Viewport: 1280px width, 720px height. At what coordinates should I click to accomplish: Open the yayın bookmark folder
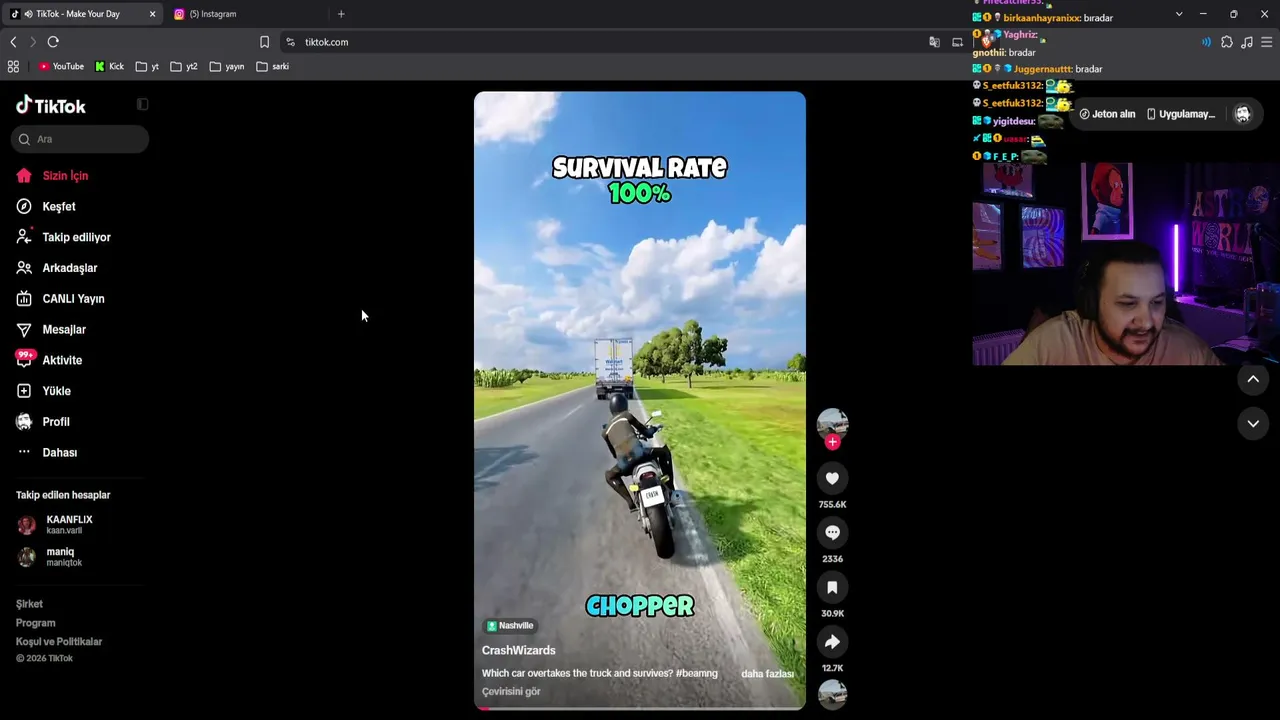[x=227, y=66]
